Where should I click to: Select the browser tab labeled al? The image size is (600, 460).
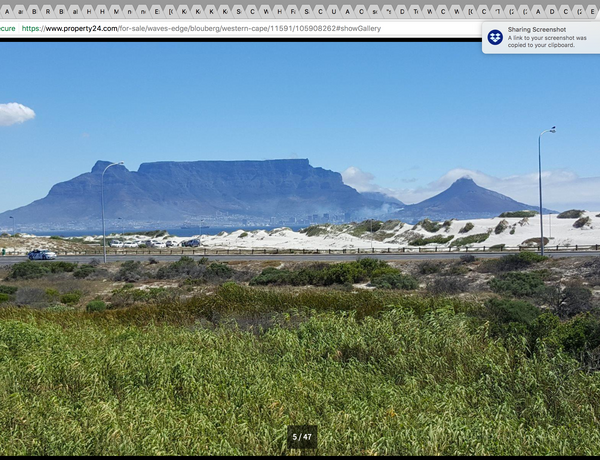(75, 10)
